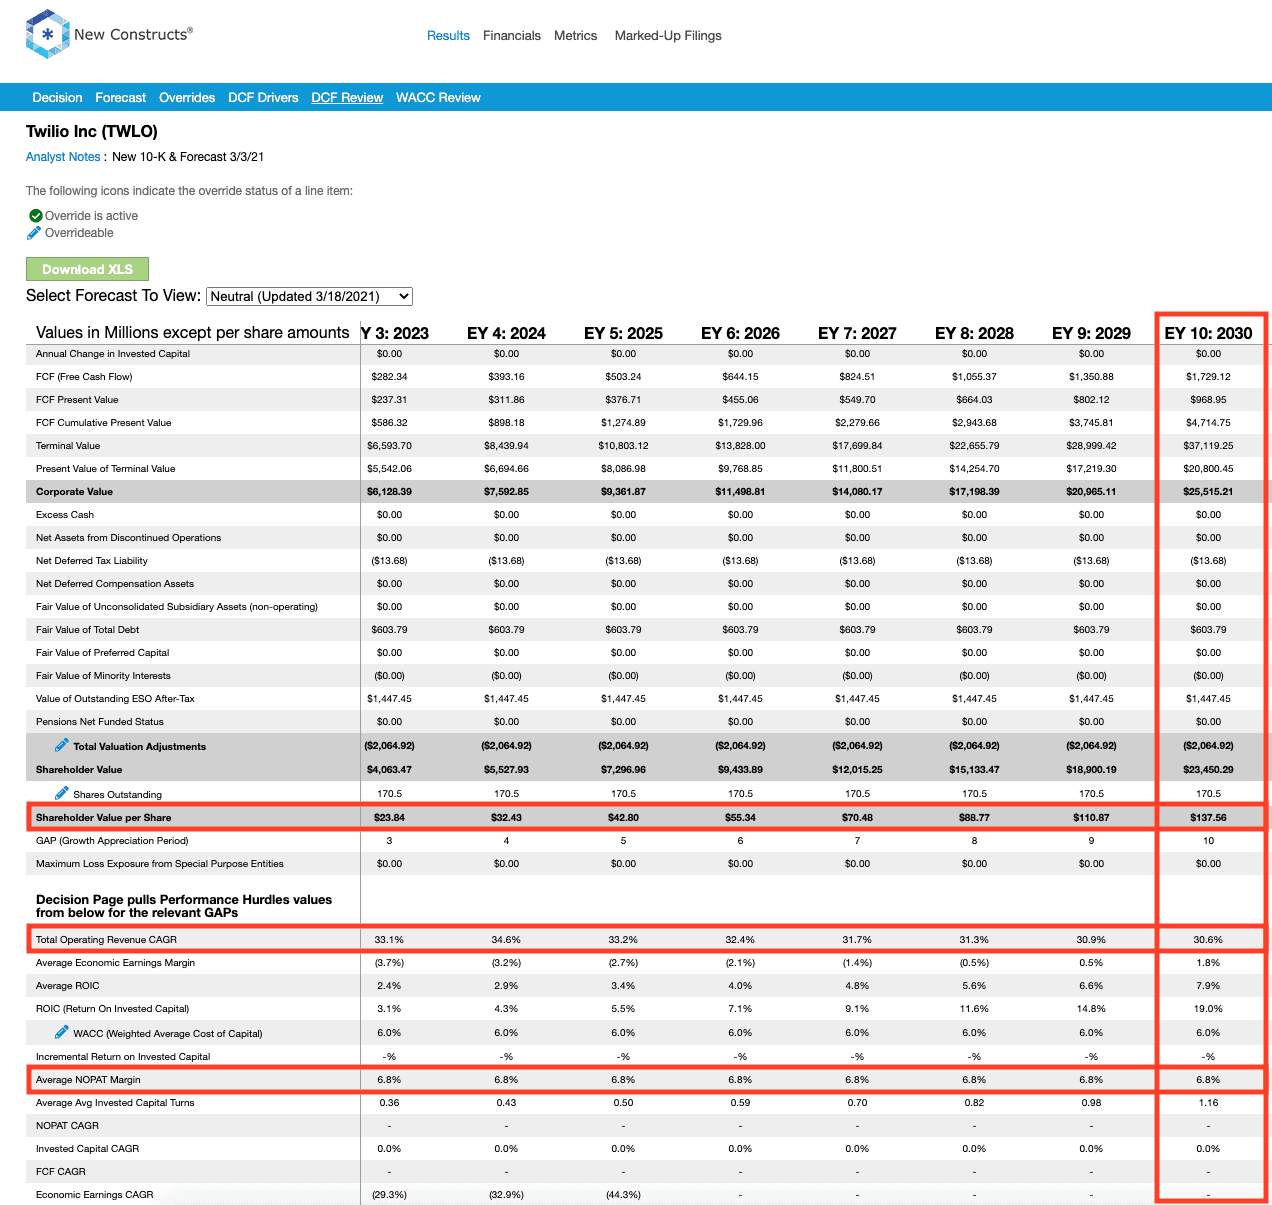Click the green check icon for Override is active
Viewport: 1272px width, 1205px height.
click(x=35, y=216)
